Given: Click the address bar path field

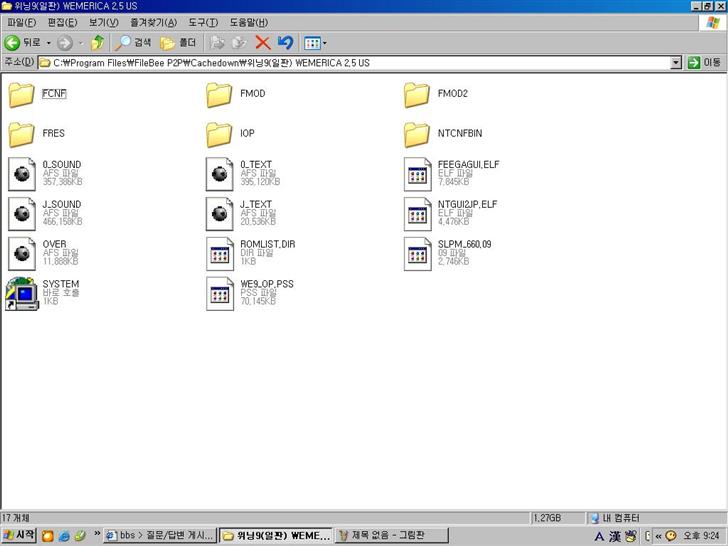Looking at the screenshot, I should pyautogui.click(x=354, y=63).
